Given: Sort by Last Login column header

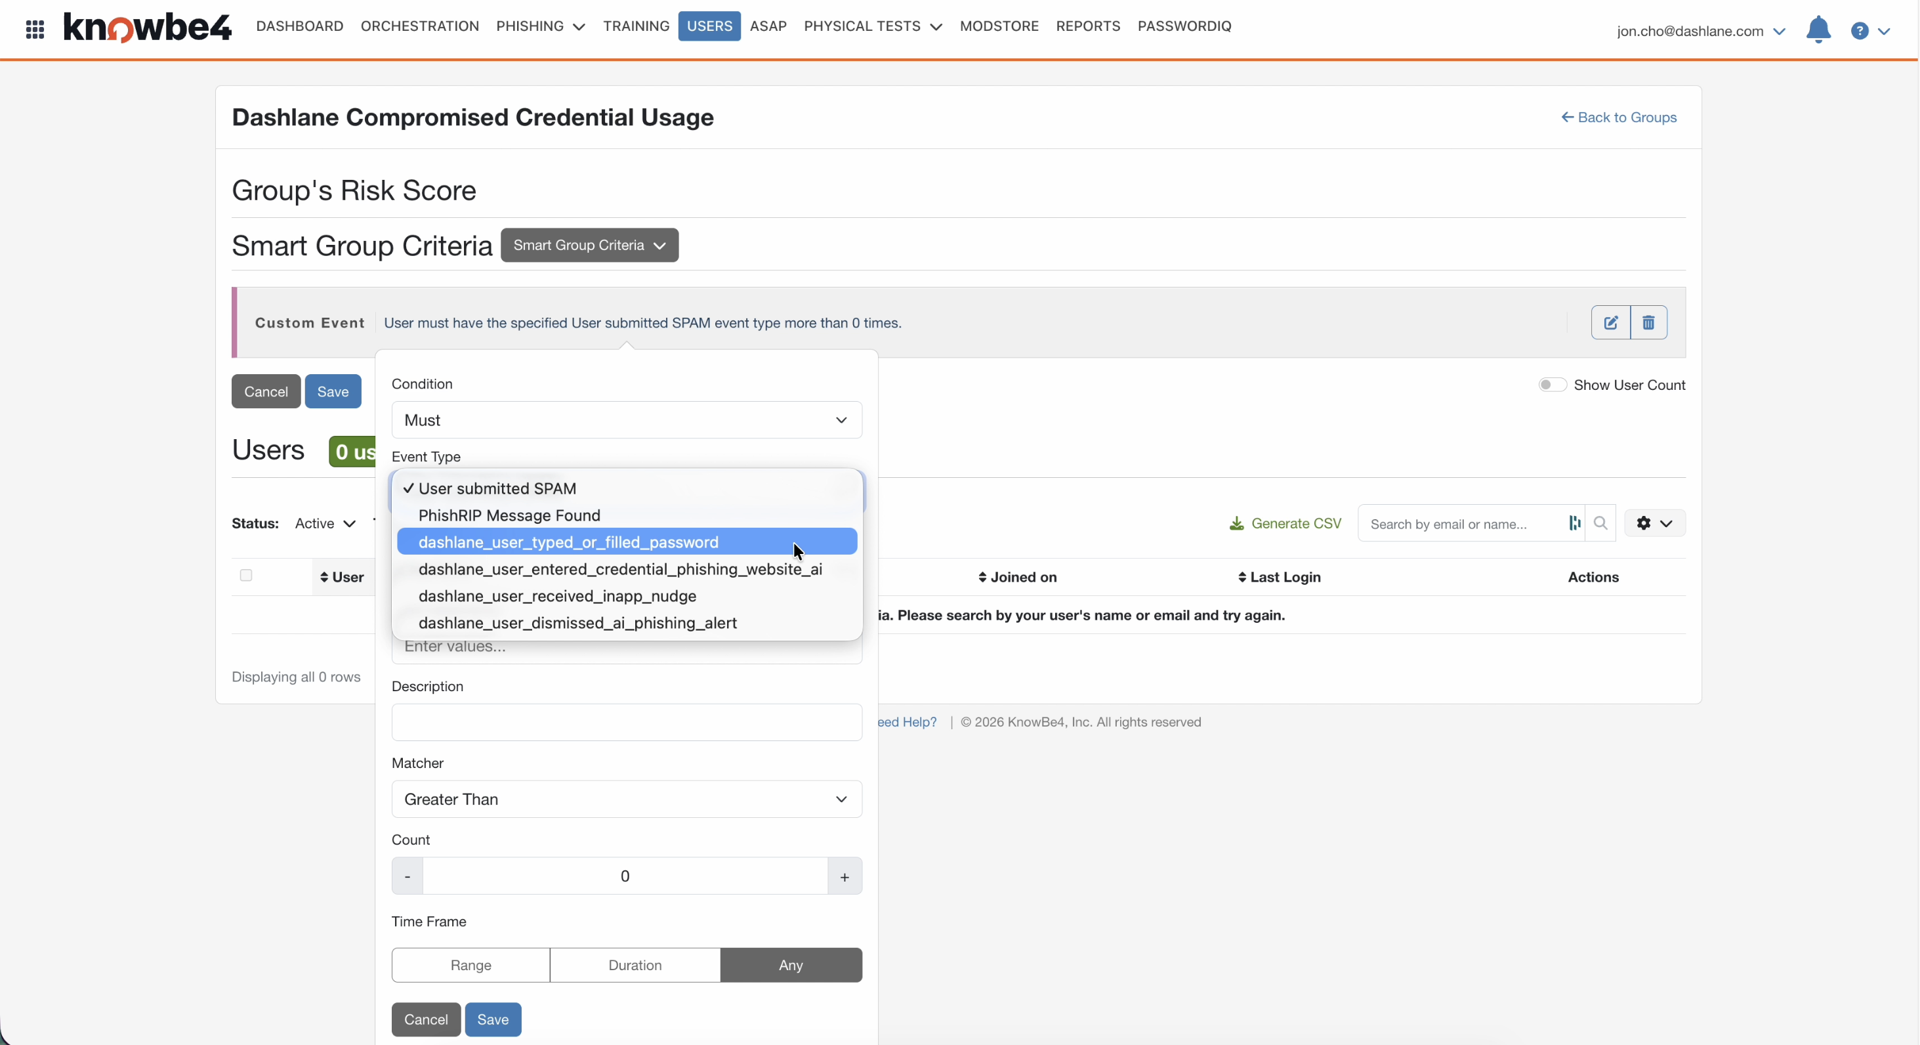Looking at the screenshot, I should [x=1279, y=577].
